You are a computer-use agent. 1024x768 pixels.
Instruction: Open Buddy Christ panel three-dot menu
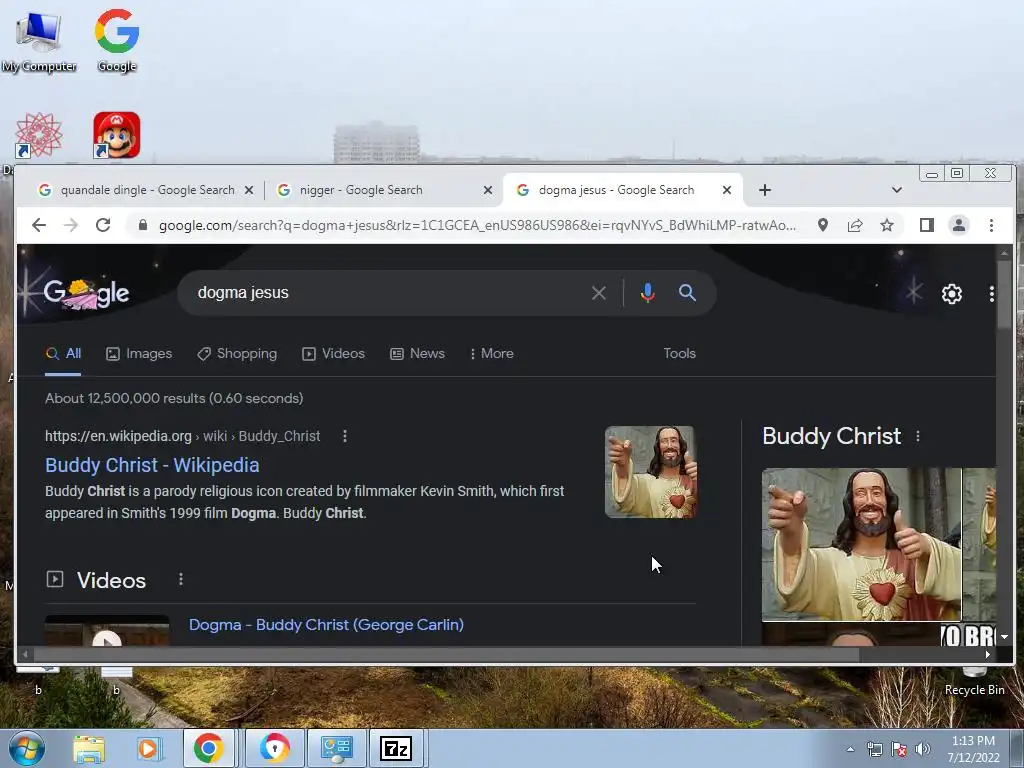click(x=918, y=436)
